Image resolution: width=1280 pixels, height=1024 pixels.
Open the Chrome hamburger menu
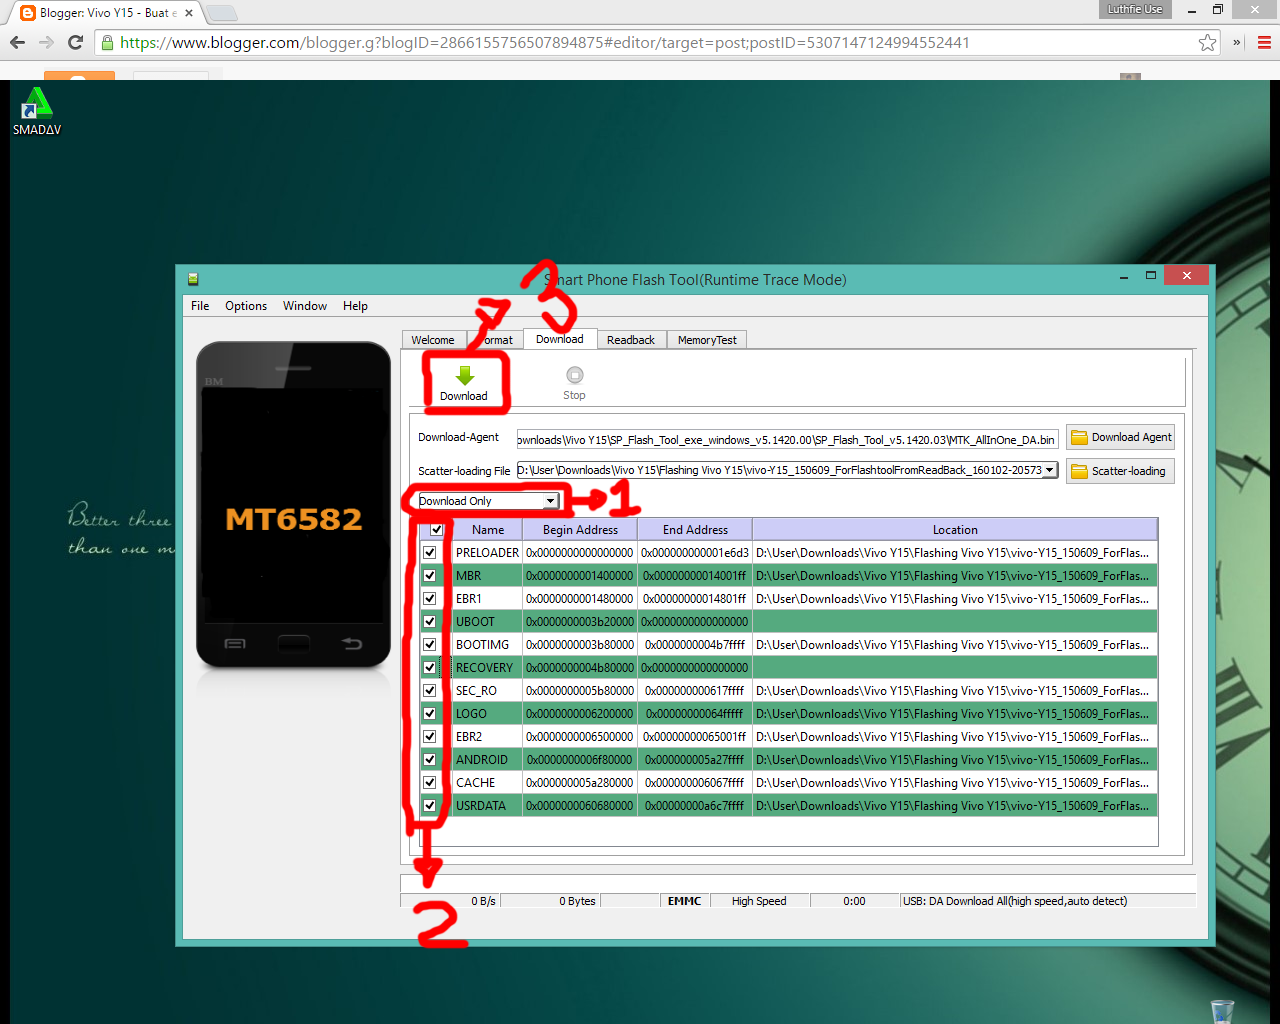point(1264,42)
